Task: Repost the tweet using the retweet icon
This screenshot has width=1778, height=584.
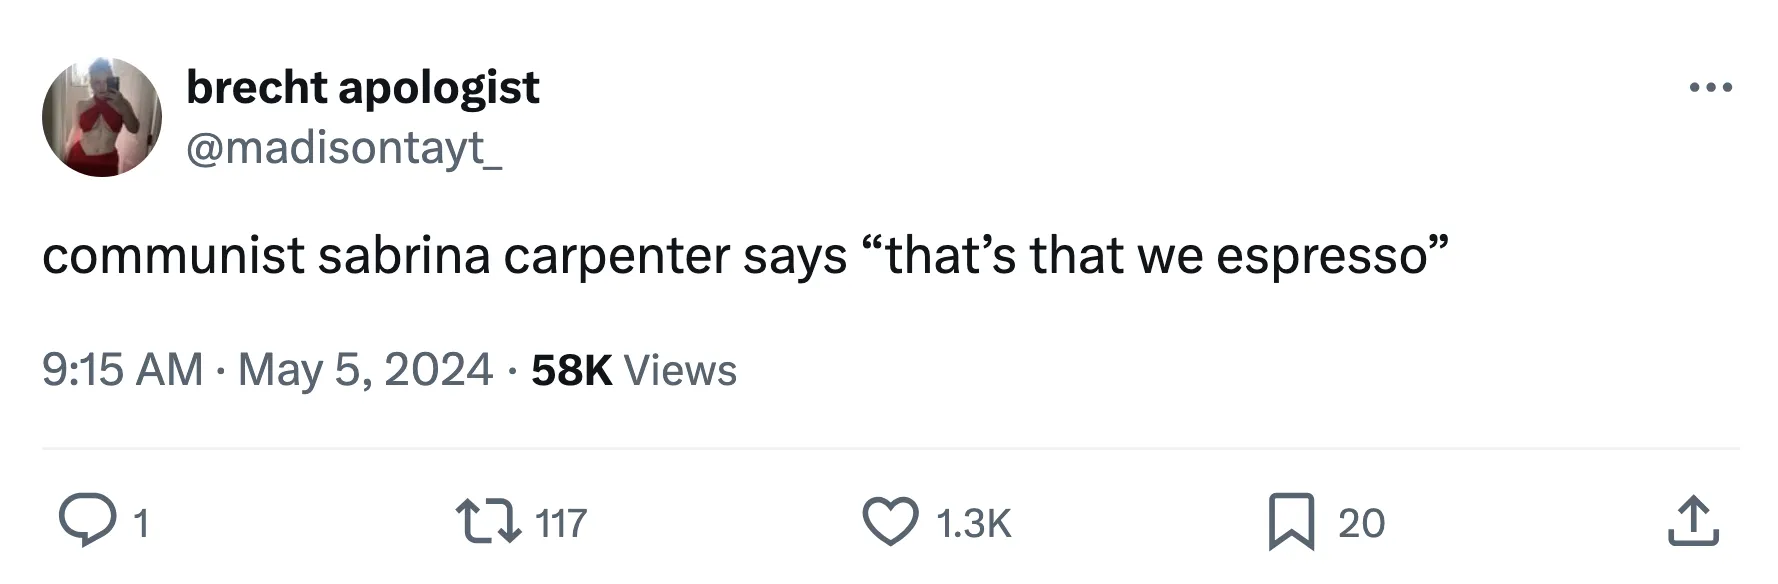Action: [488, 522]
